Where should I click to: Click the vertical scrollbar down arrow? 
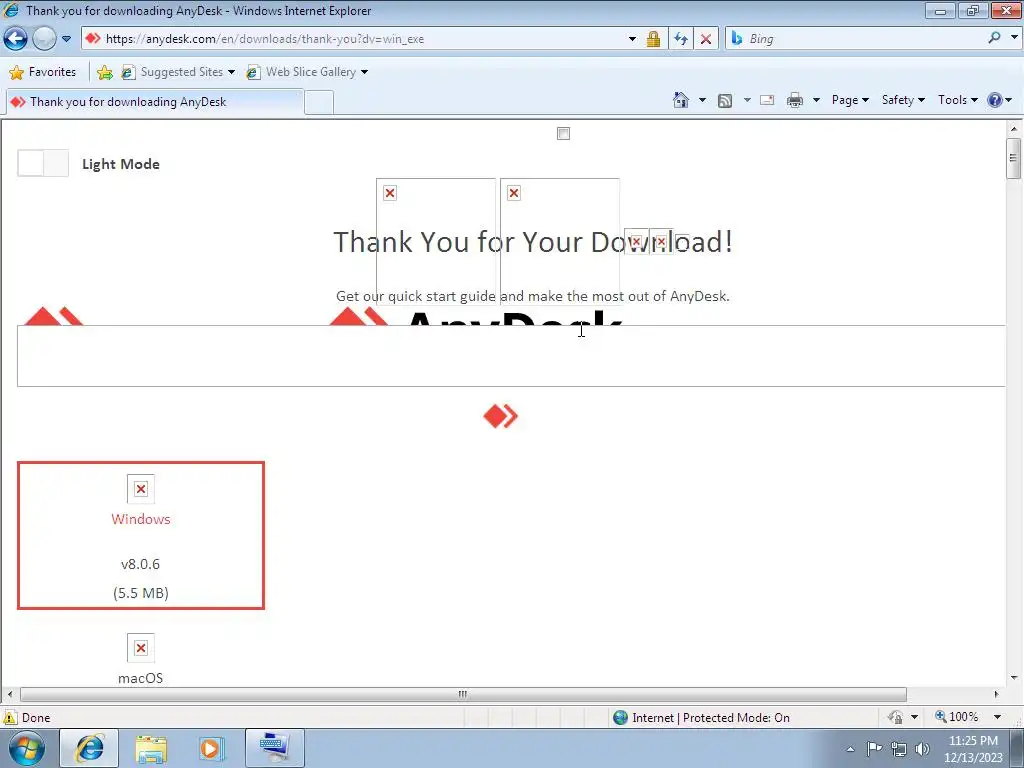pyautogui.click(x=1014, y=678)
